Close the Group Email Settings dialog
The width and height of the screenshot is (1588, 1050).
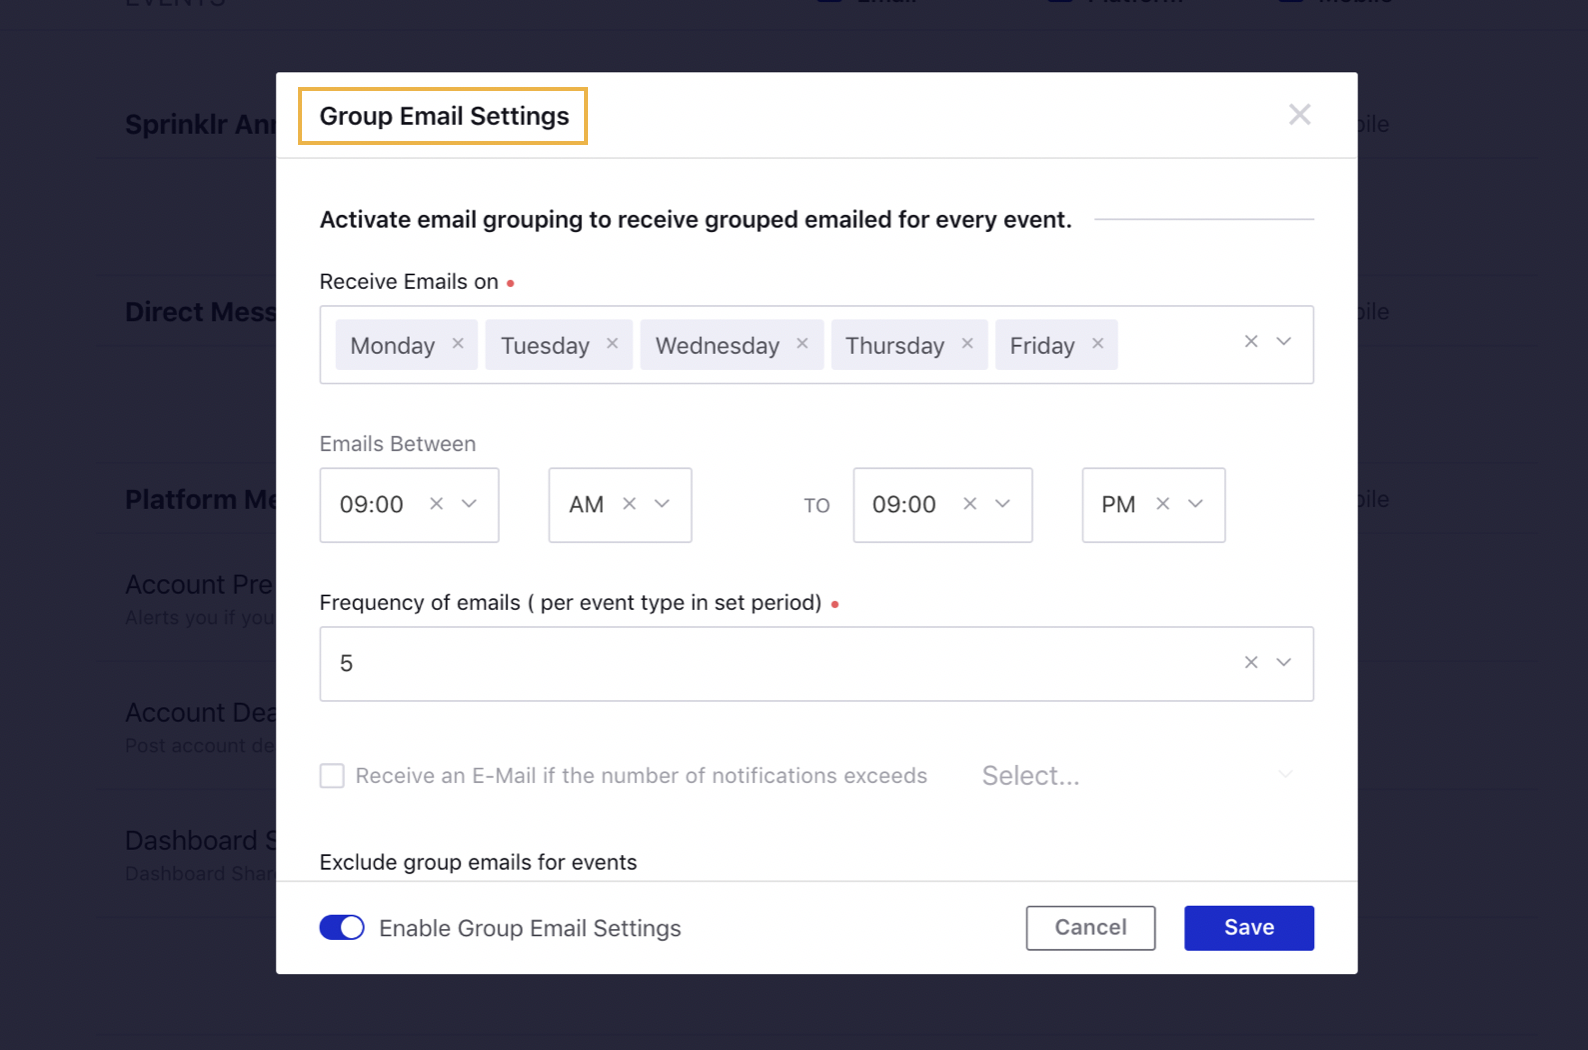[x=1299, y=115]
